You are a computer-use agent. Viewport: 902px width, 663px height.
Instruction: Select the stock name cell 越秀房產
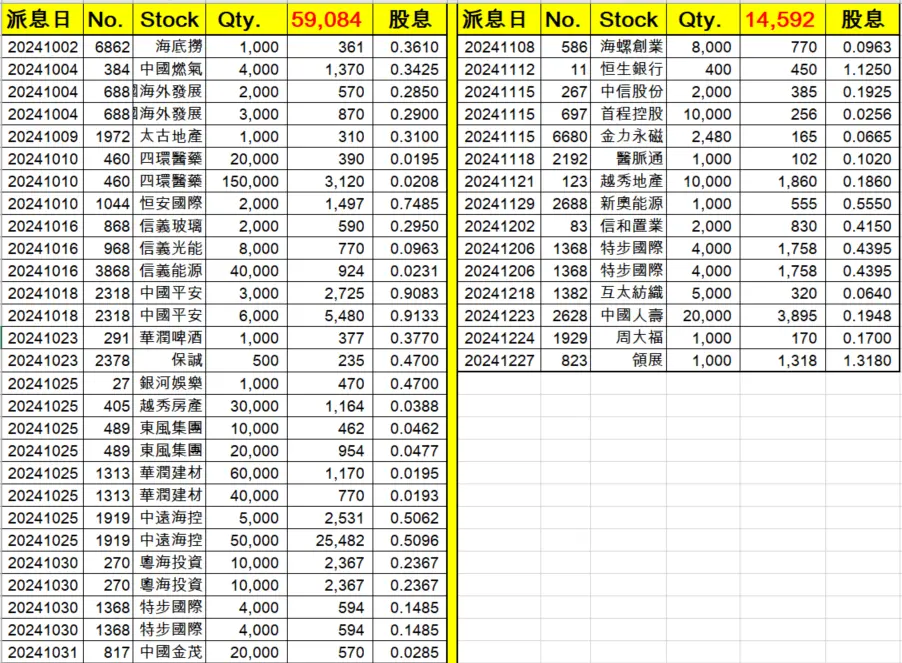click(x=169, y=406)
